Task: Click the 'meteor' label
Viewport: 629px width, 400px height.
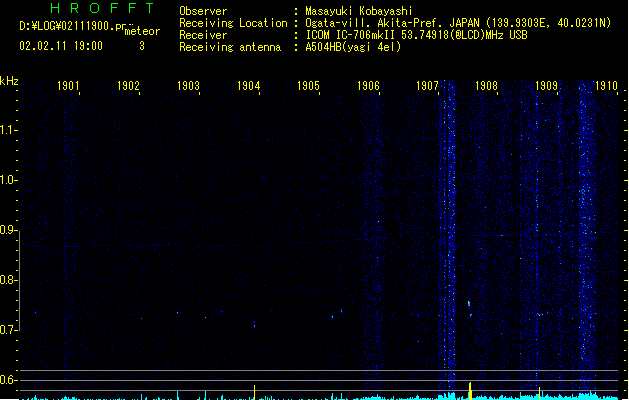Action: [142, 31]
